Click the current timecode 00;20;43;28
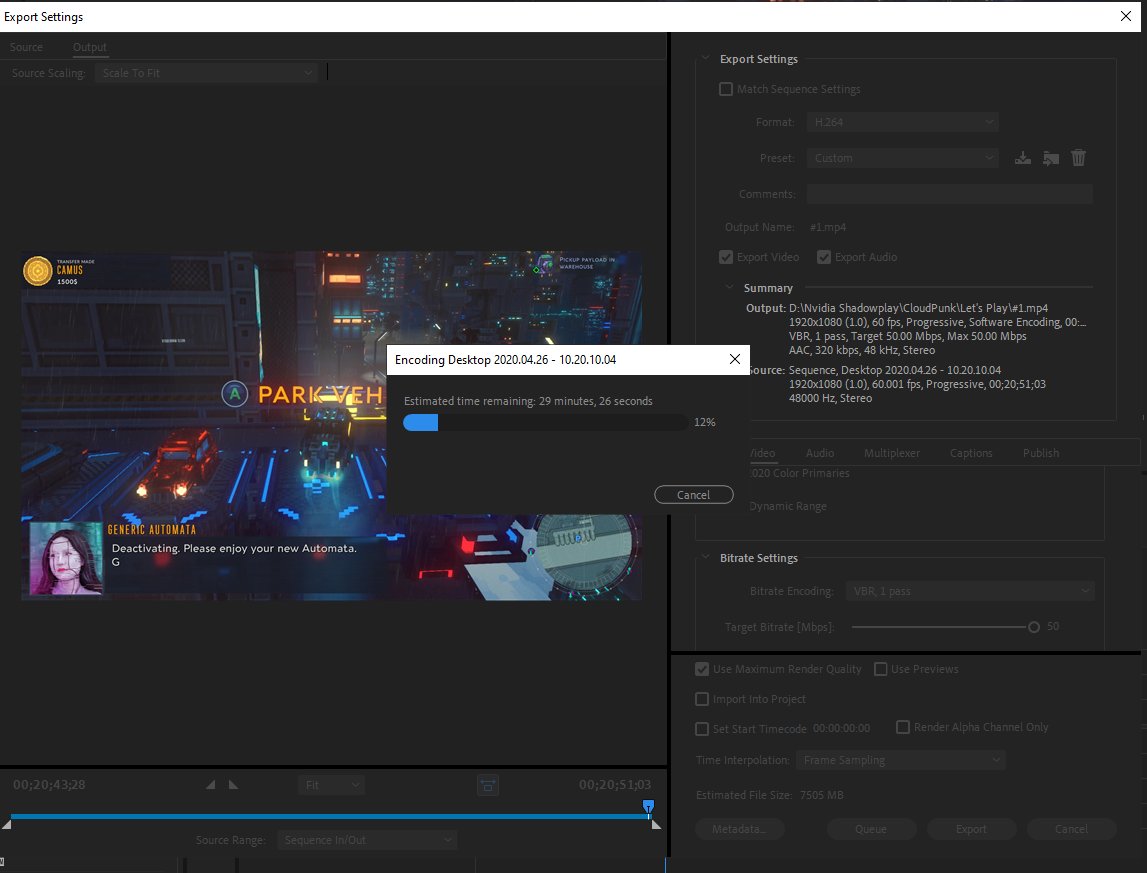 [x=49, y=784]
